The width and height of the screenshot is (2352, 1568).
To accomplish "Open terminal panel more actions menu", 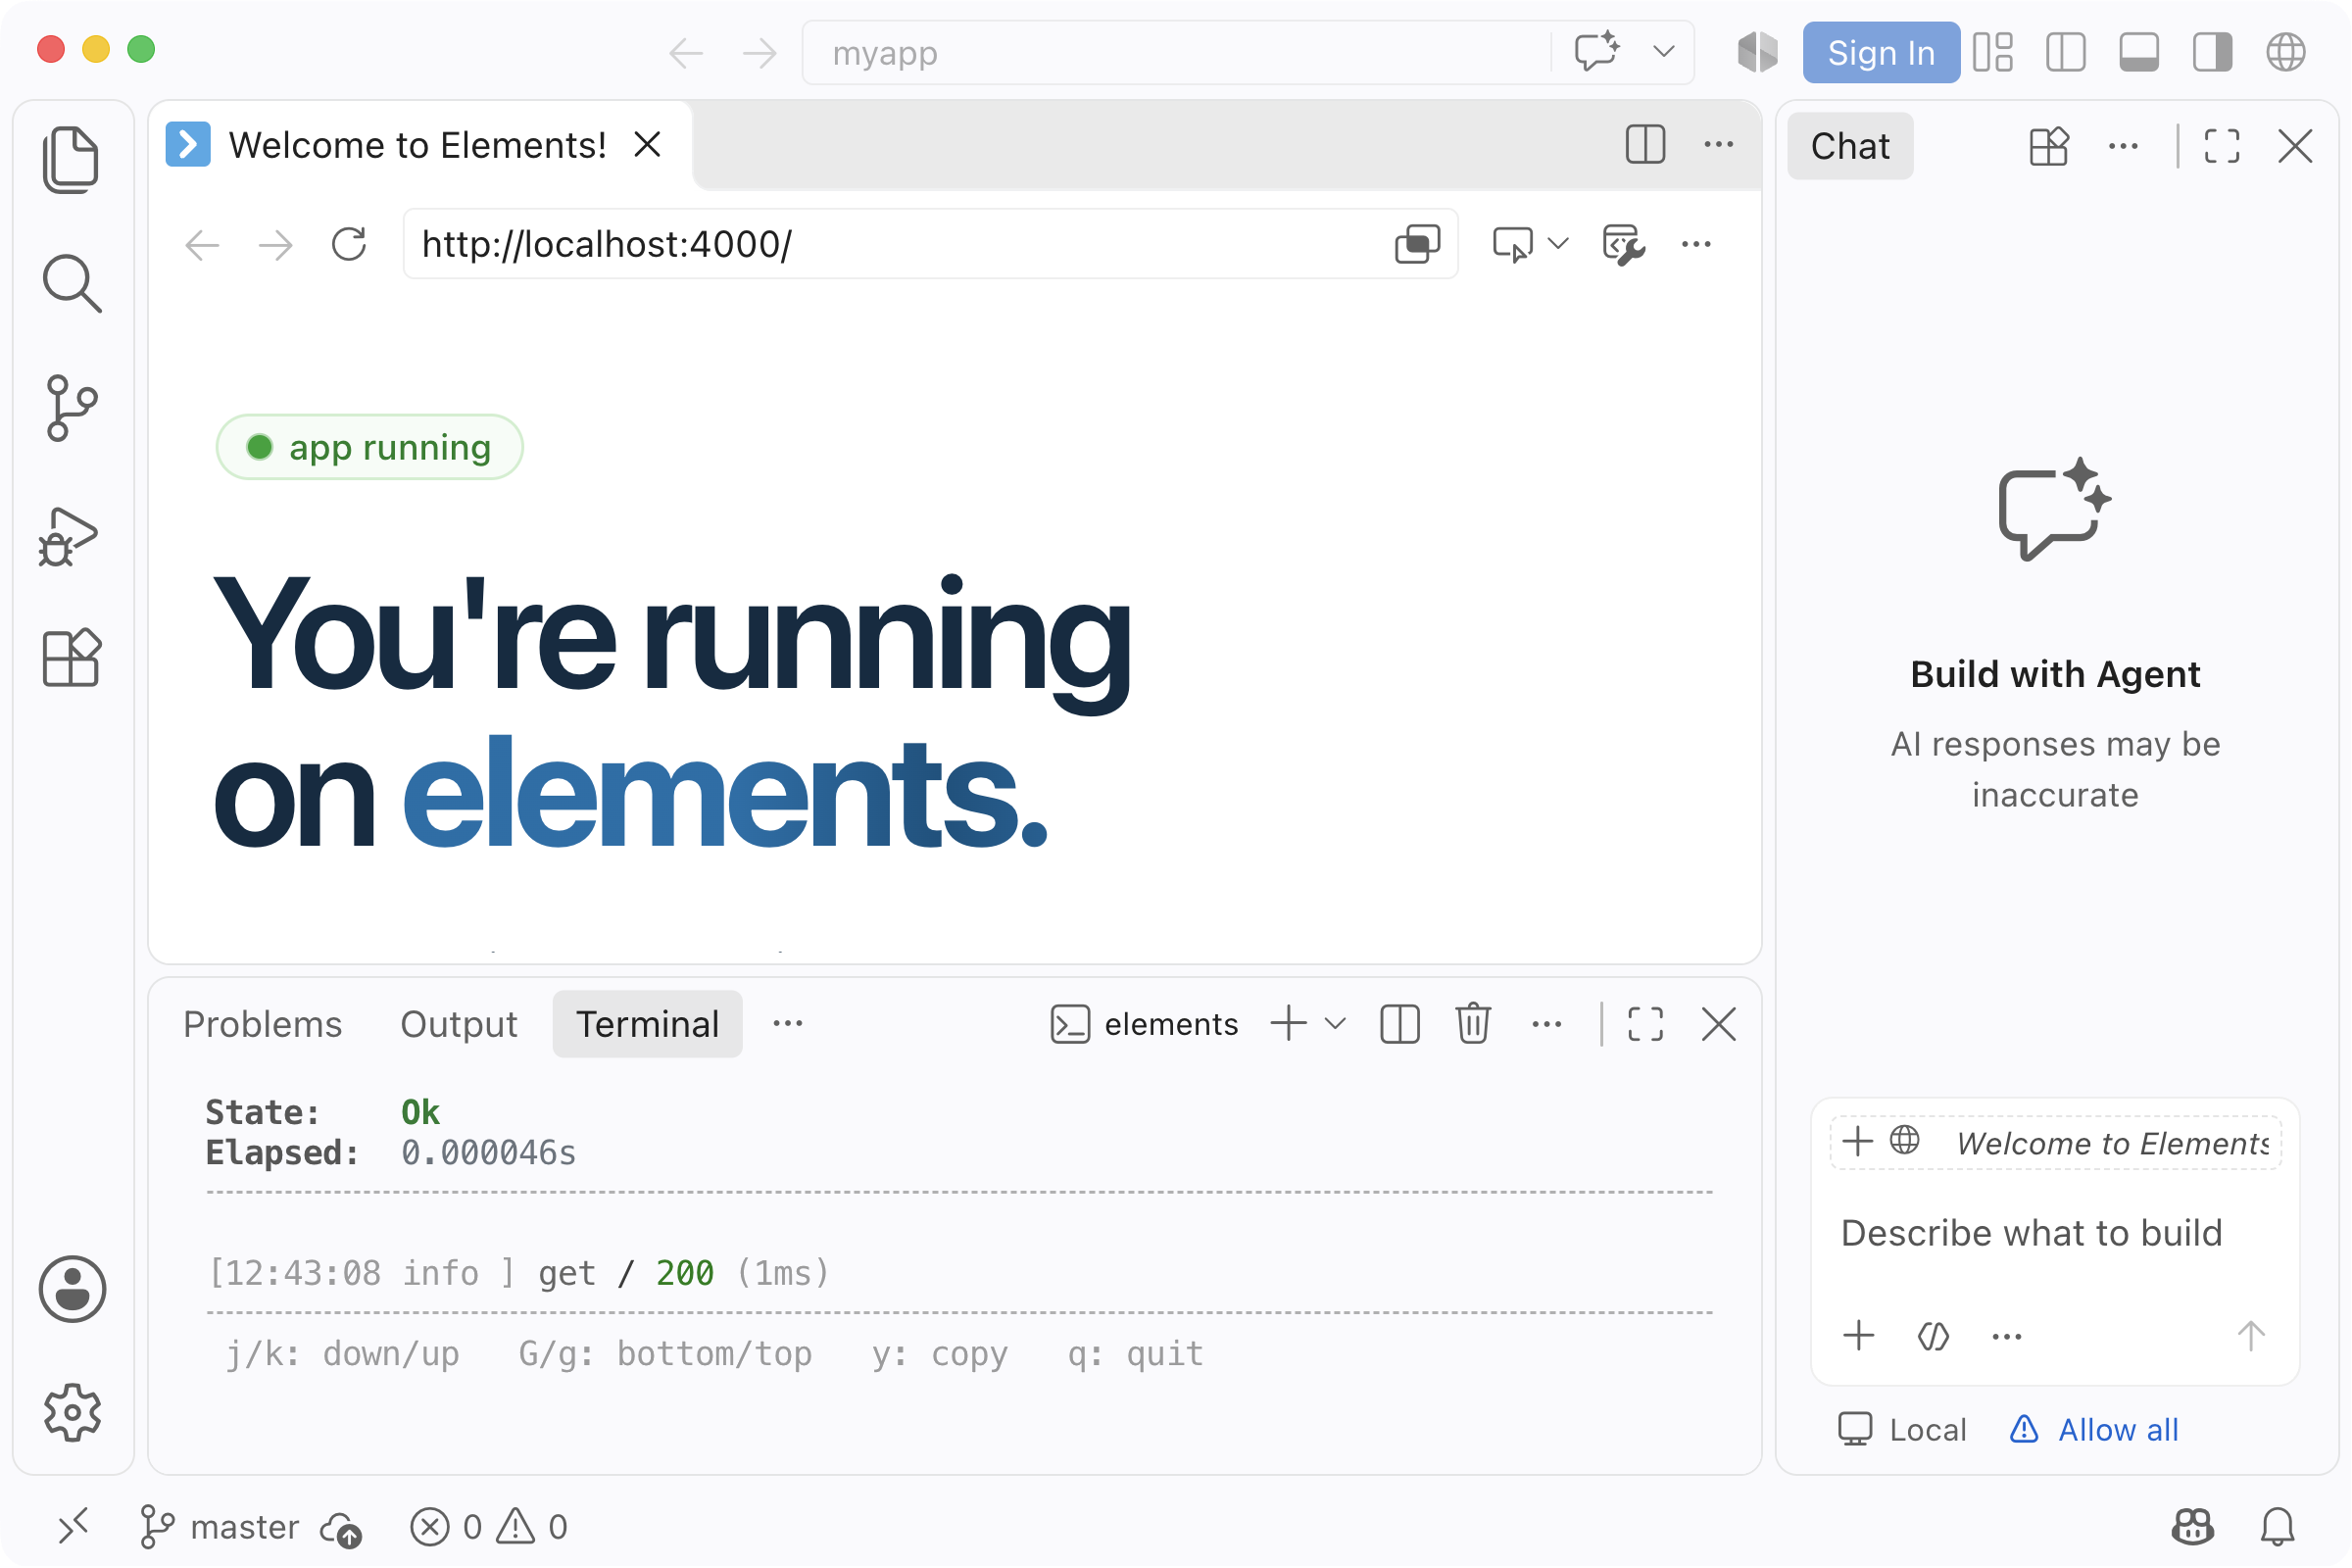I will click(1547, 1024).
